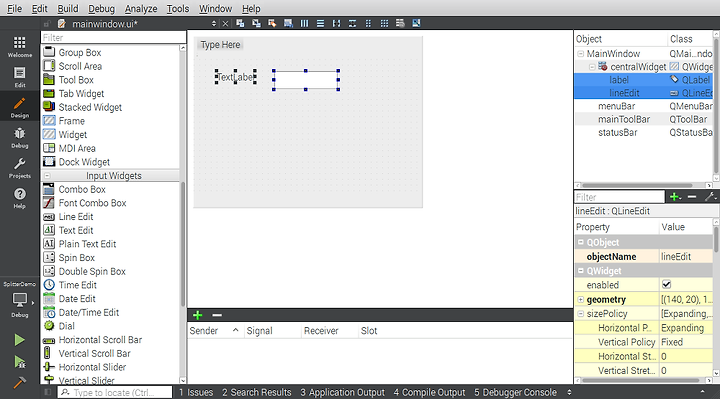Click Horizontal Policy value Expanding
The image size is (720, 399).
click(x=686, y=328)
